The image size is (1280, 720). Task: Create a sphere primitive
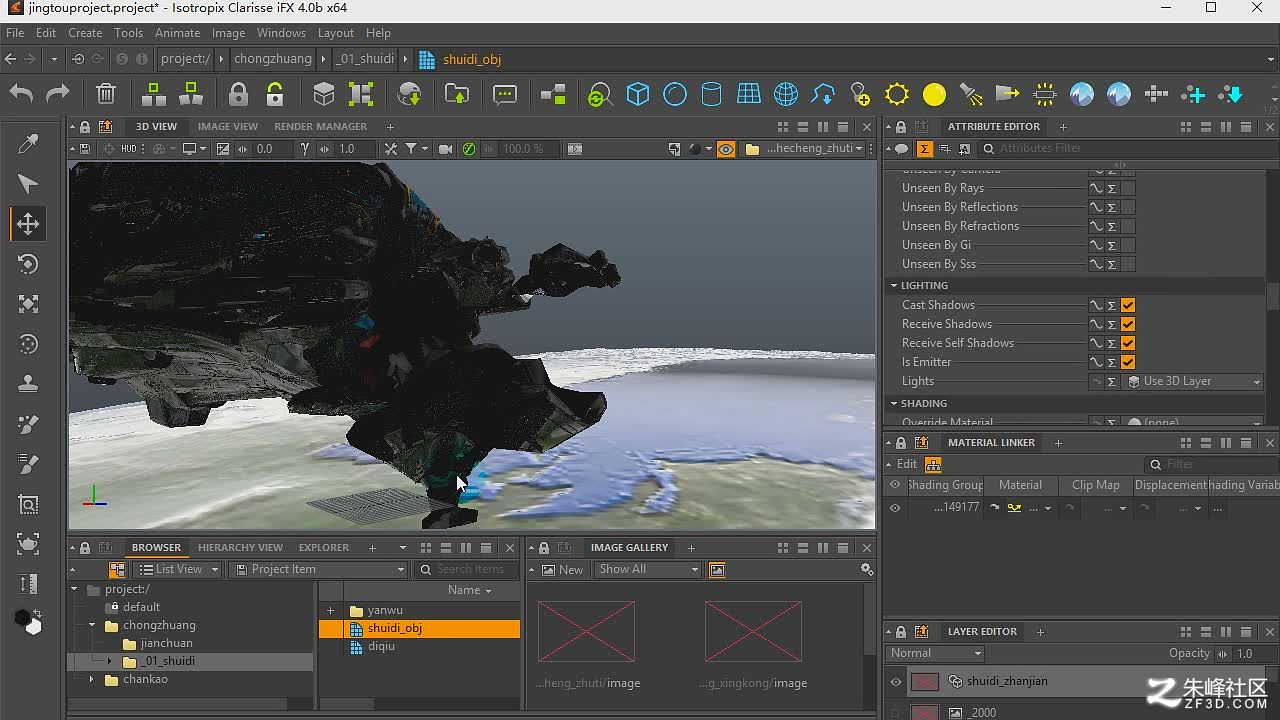[675, 94]
